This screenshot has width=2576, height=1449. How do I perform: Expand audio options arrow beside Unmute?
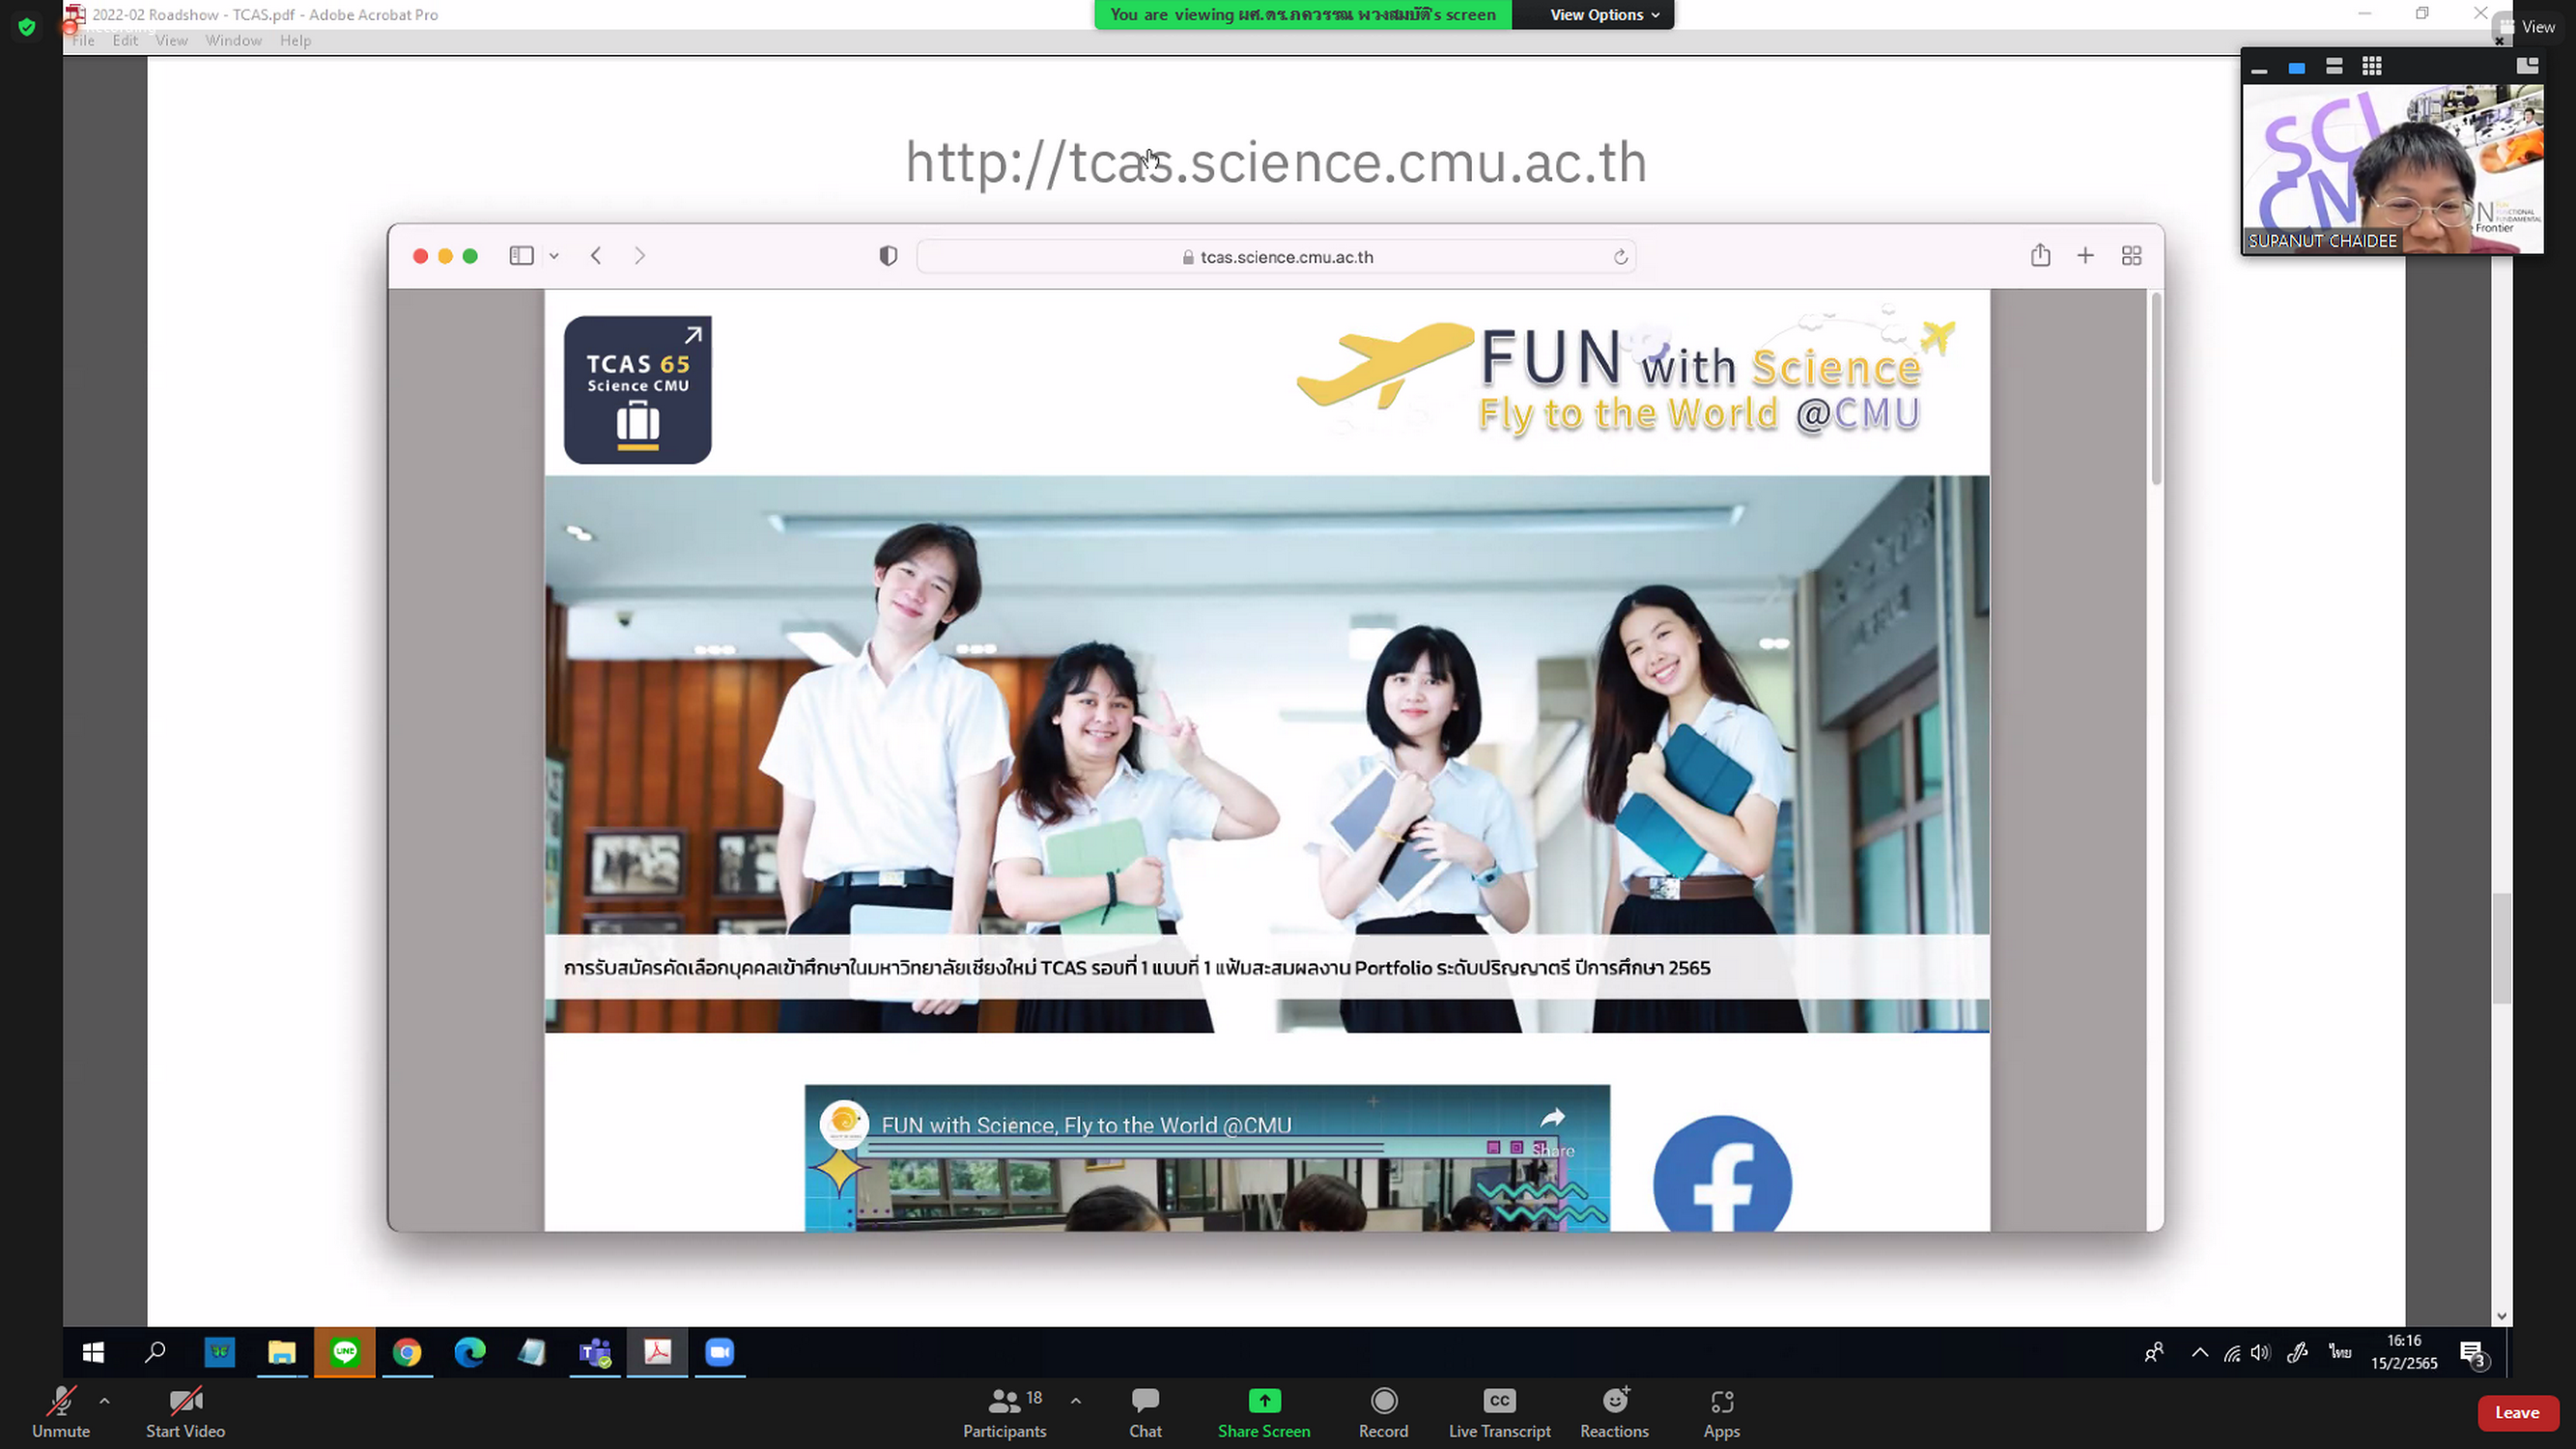pos(104,1400)
